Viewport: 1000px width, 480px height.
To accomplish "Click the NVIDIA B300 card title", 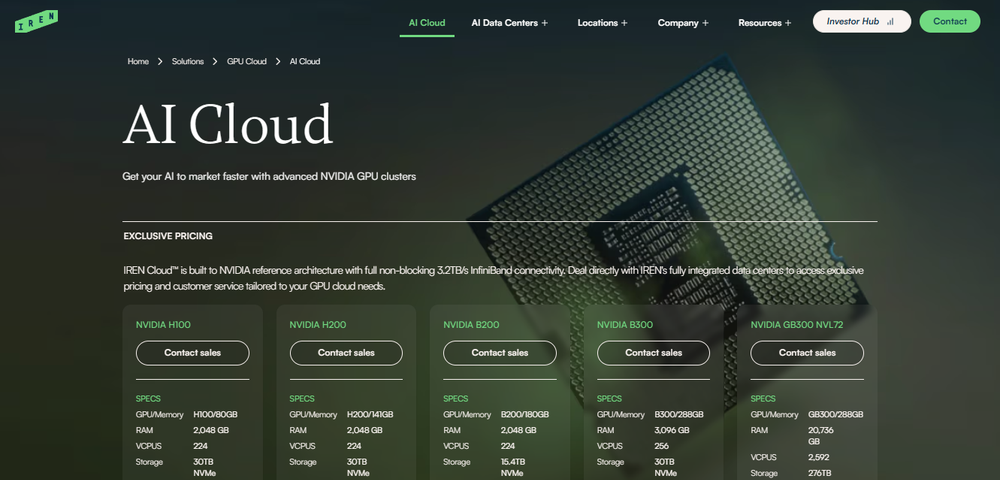I will 625,324.
